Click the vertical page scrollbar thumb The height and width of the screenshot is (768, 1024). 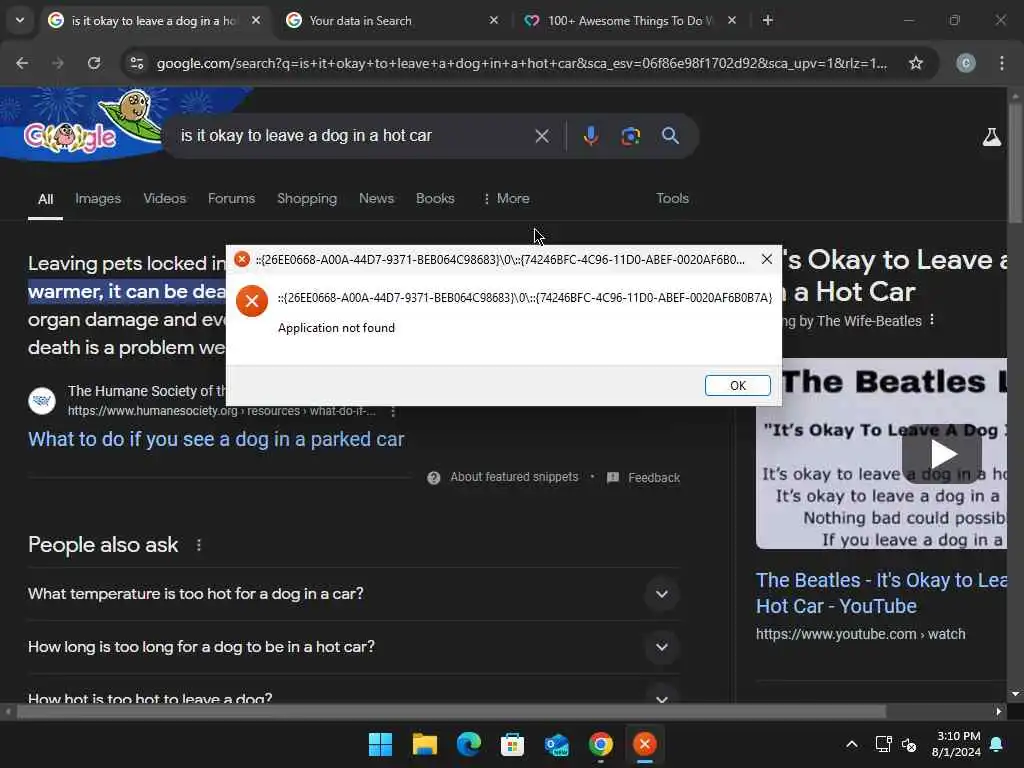point(1015,163)
